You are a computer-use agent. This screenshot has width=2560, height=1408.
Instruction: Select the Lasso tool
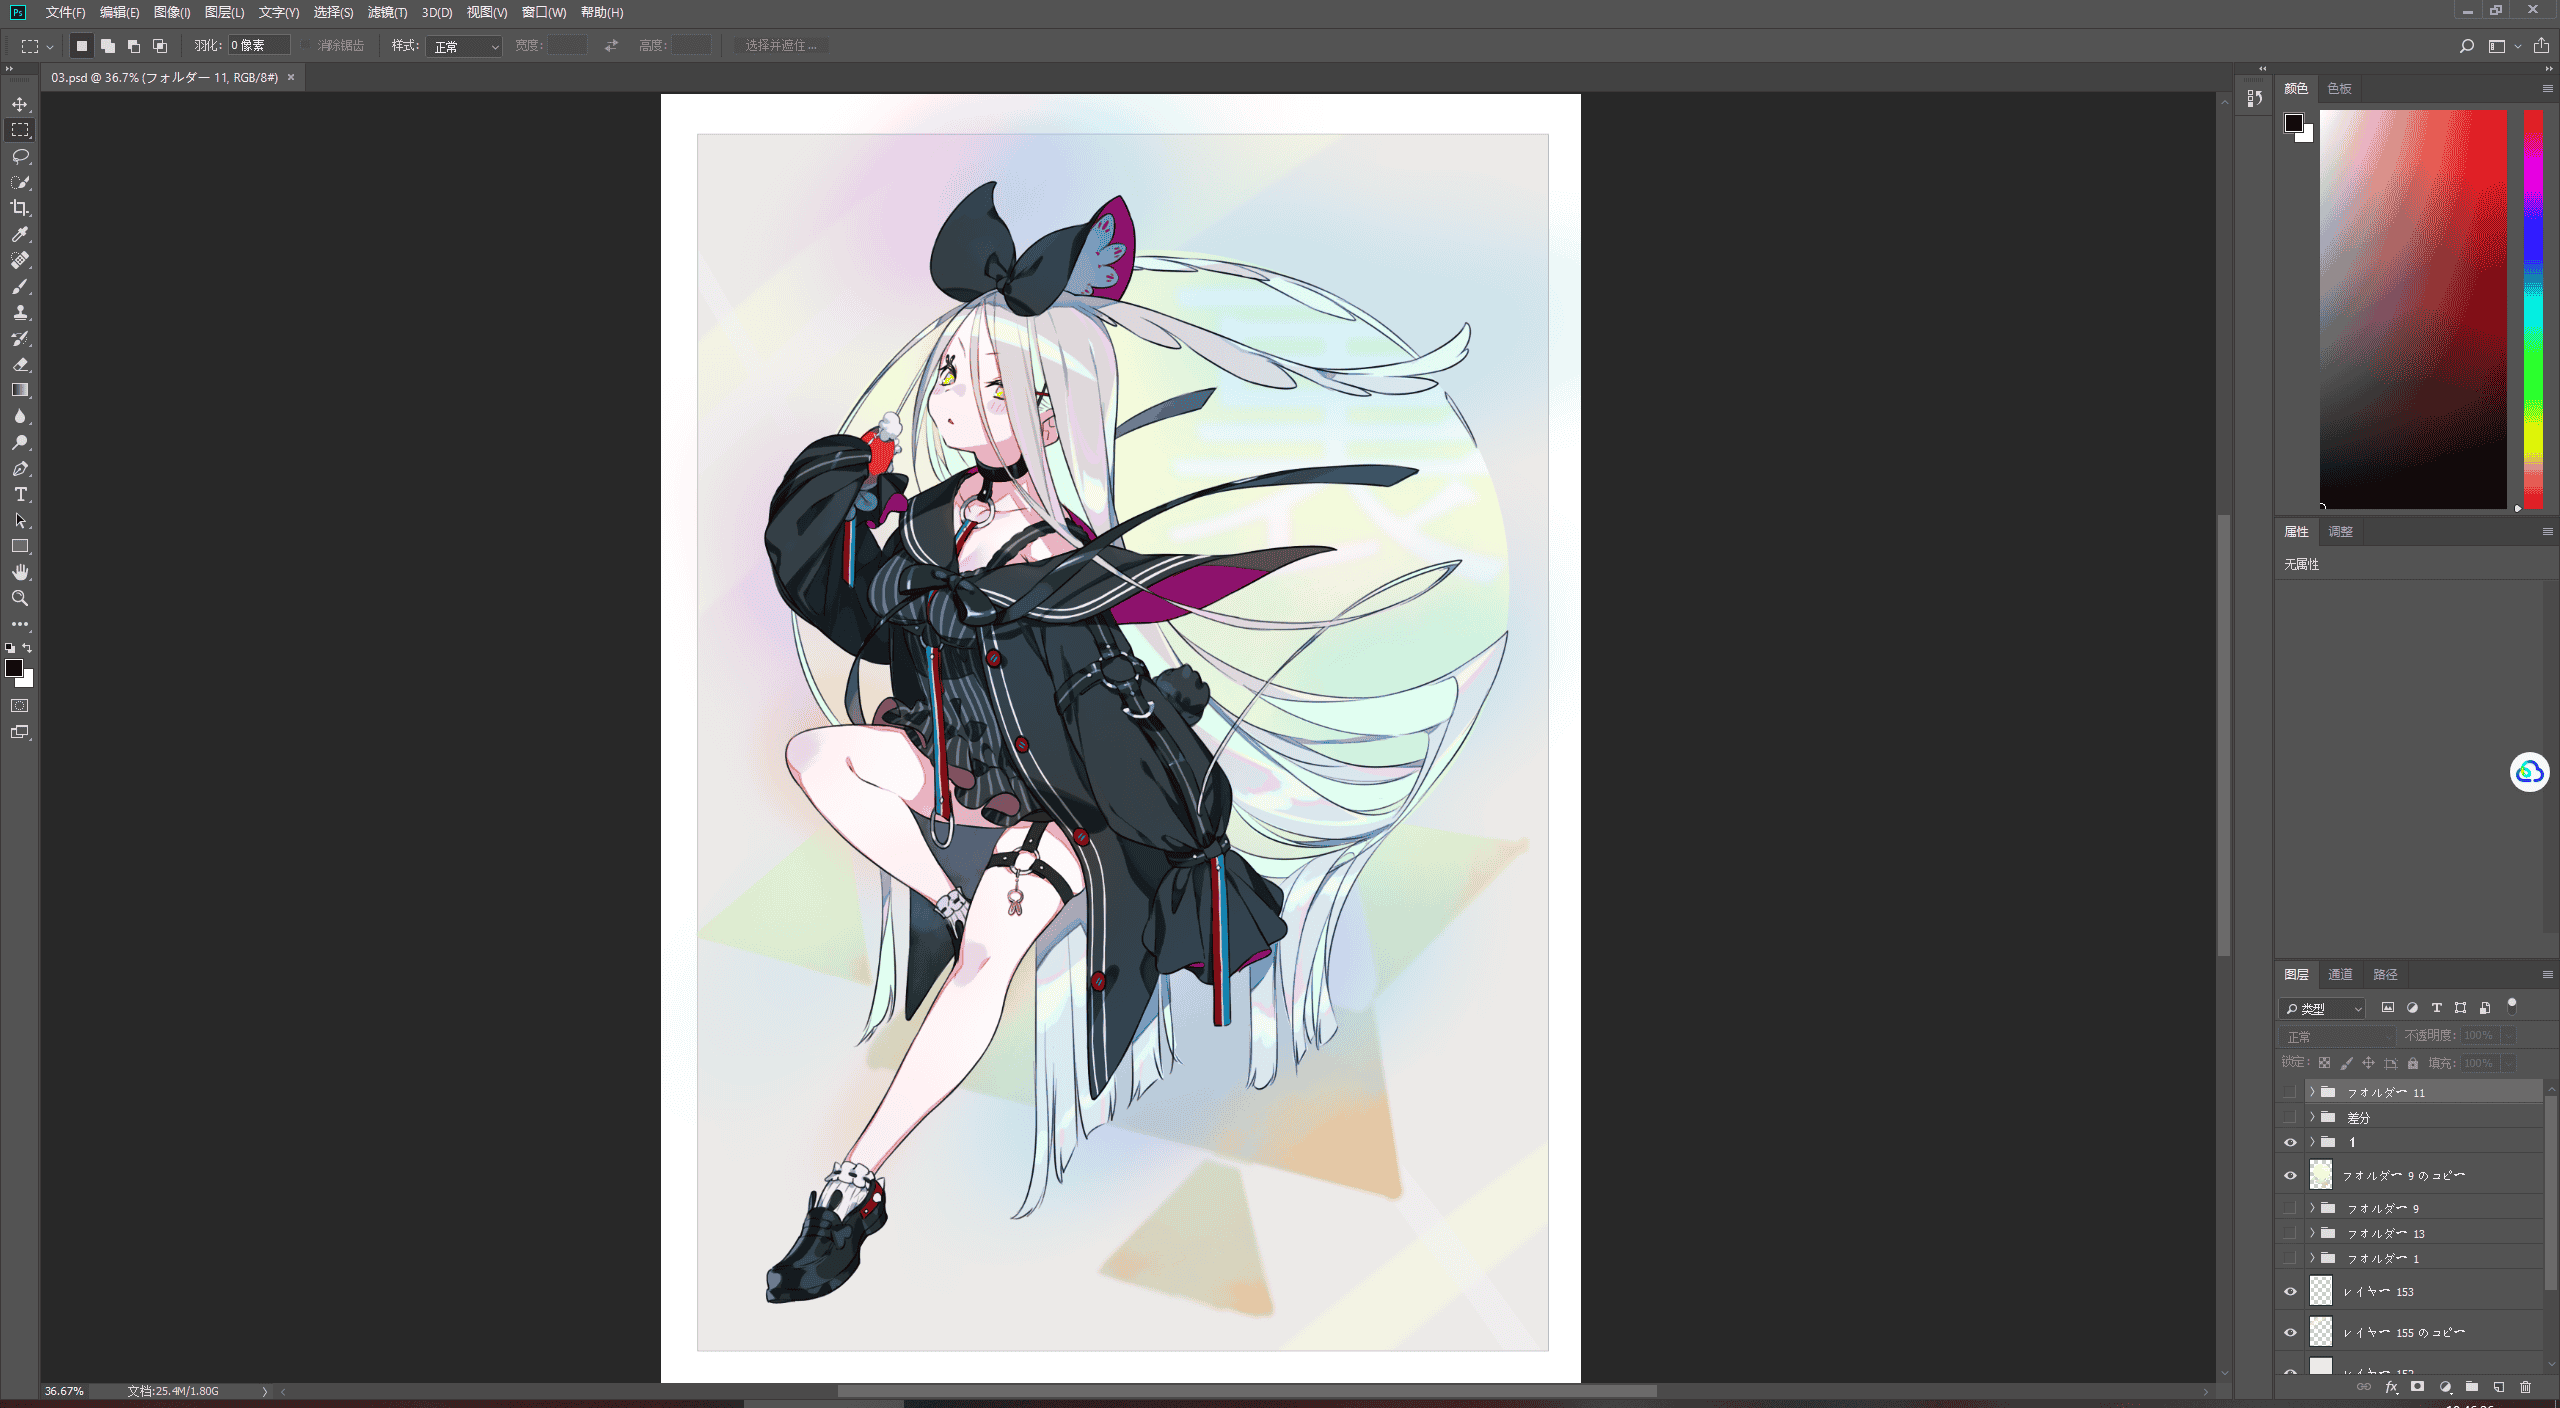pos(20,156)
